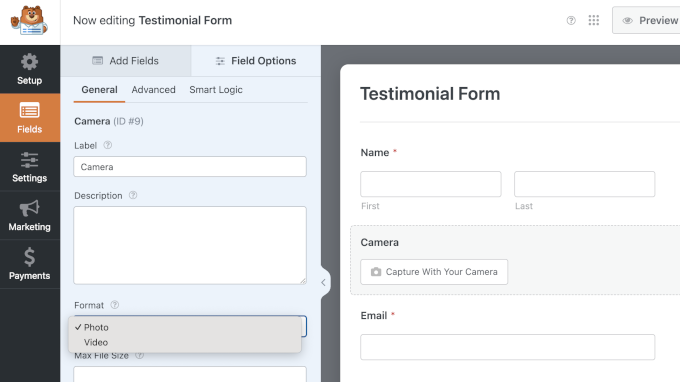Choose Photo in the Format dropdown

[x=185, y=327]
